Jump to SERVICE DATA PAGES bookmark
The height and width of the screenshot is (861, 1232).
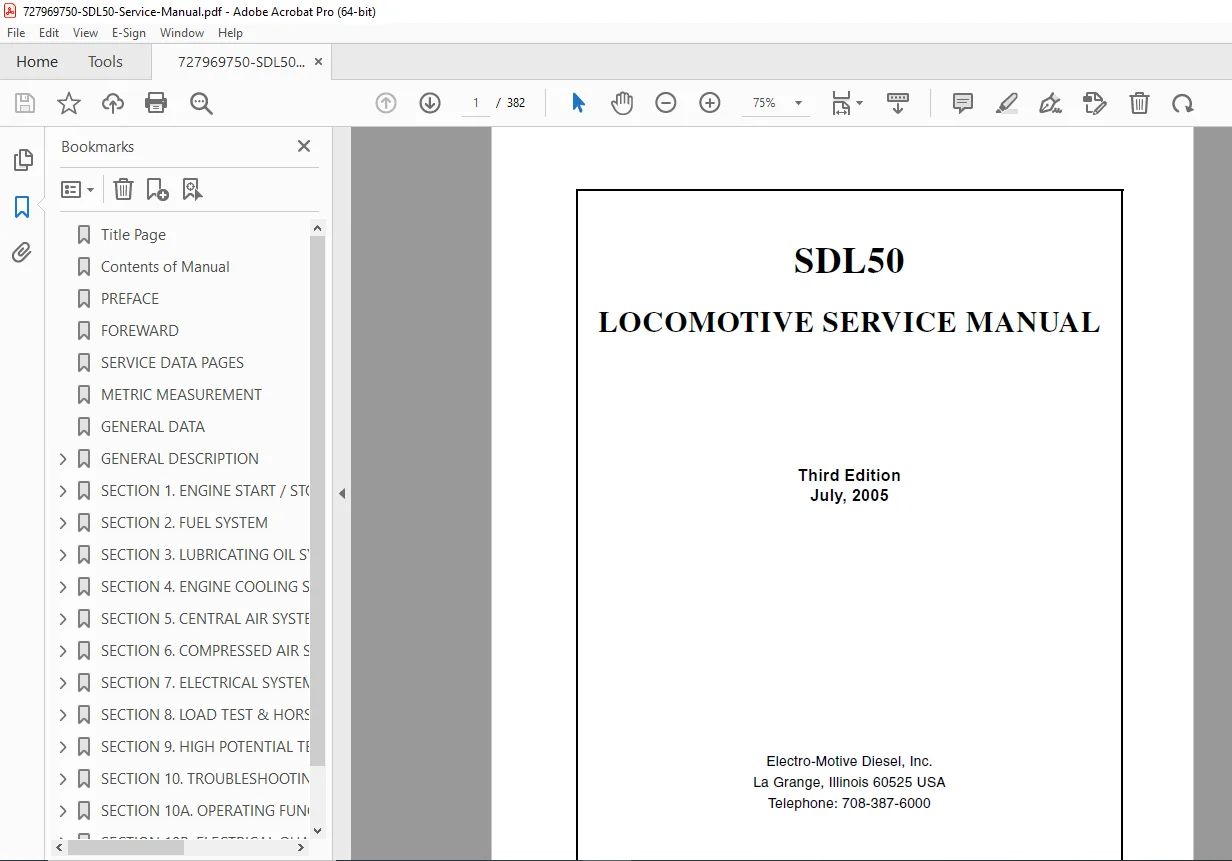pyautogui.click(x=172, y=363)
